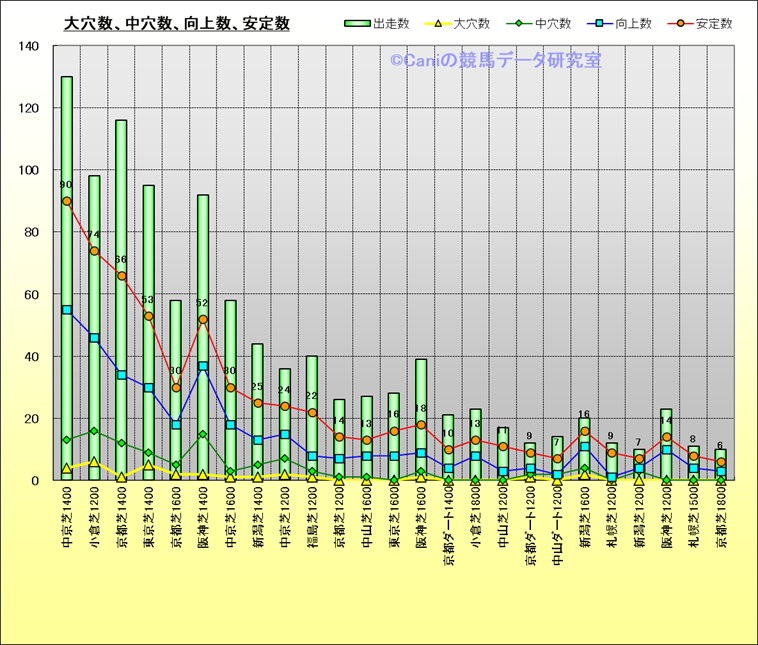Select the orange data point labeled 90
The image size is (758, 645).
[67, 201]
